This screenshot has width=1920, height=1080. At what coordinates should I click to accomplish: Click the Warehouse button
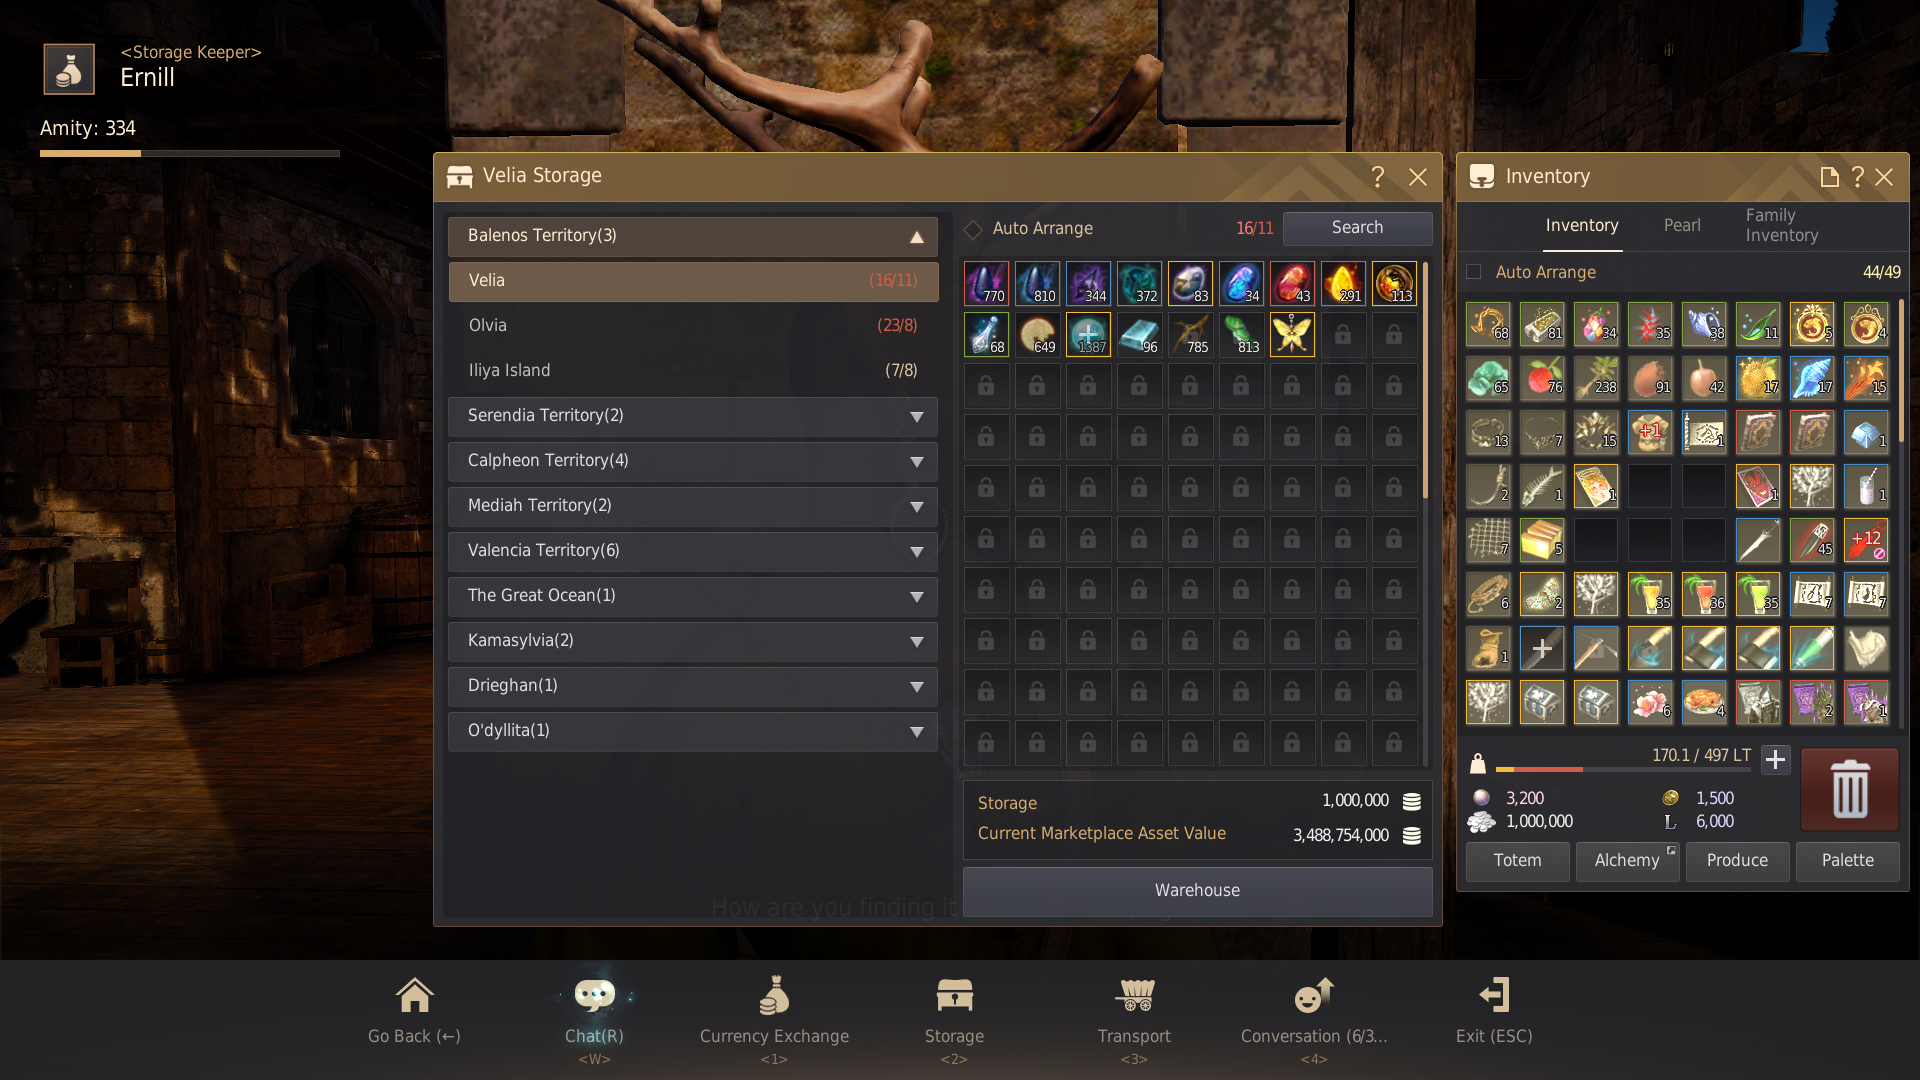click(1197, 890)
